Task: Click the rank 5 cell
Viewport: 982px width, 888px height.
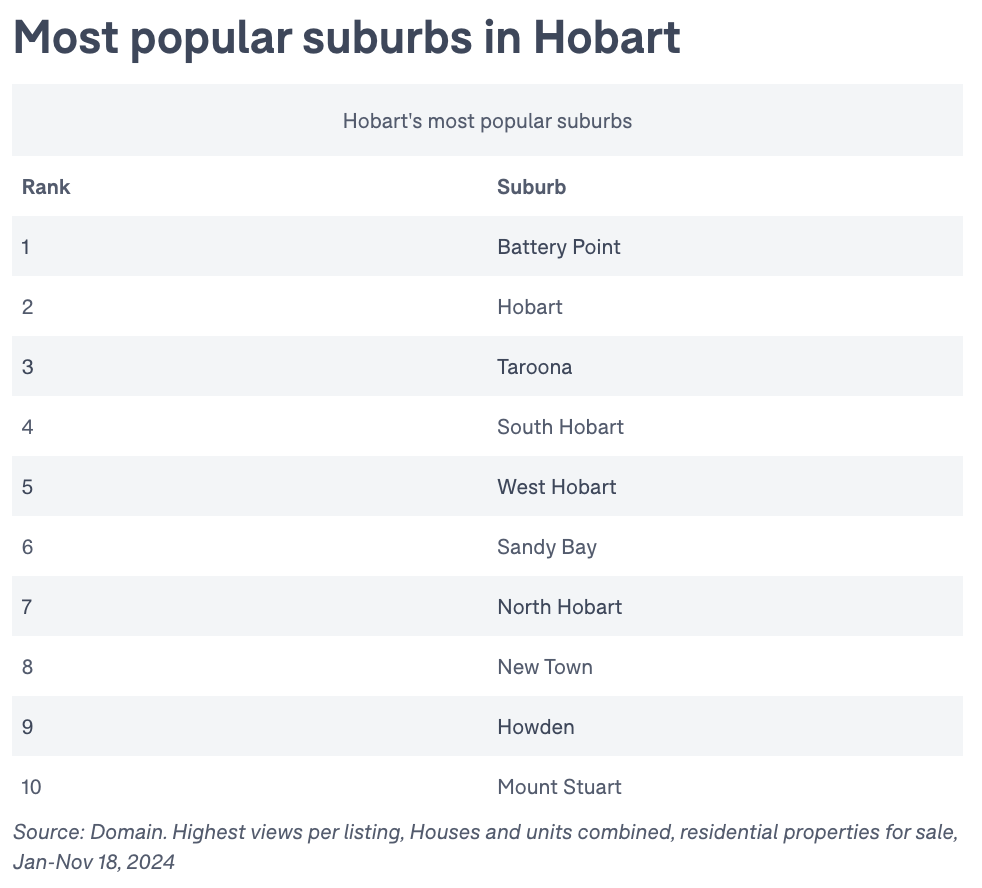Action: point(27,487)
